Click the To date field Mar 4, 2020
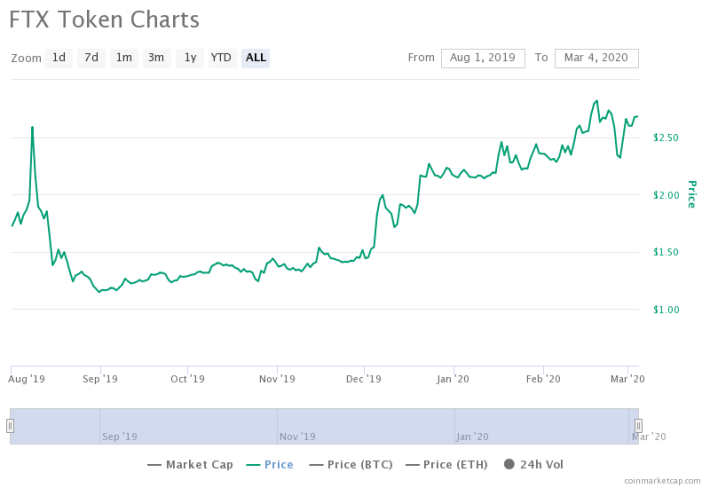710x488 pixels. (596, 58)
